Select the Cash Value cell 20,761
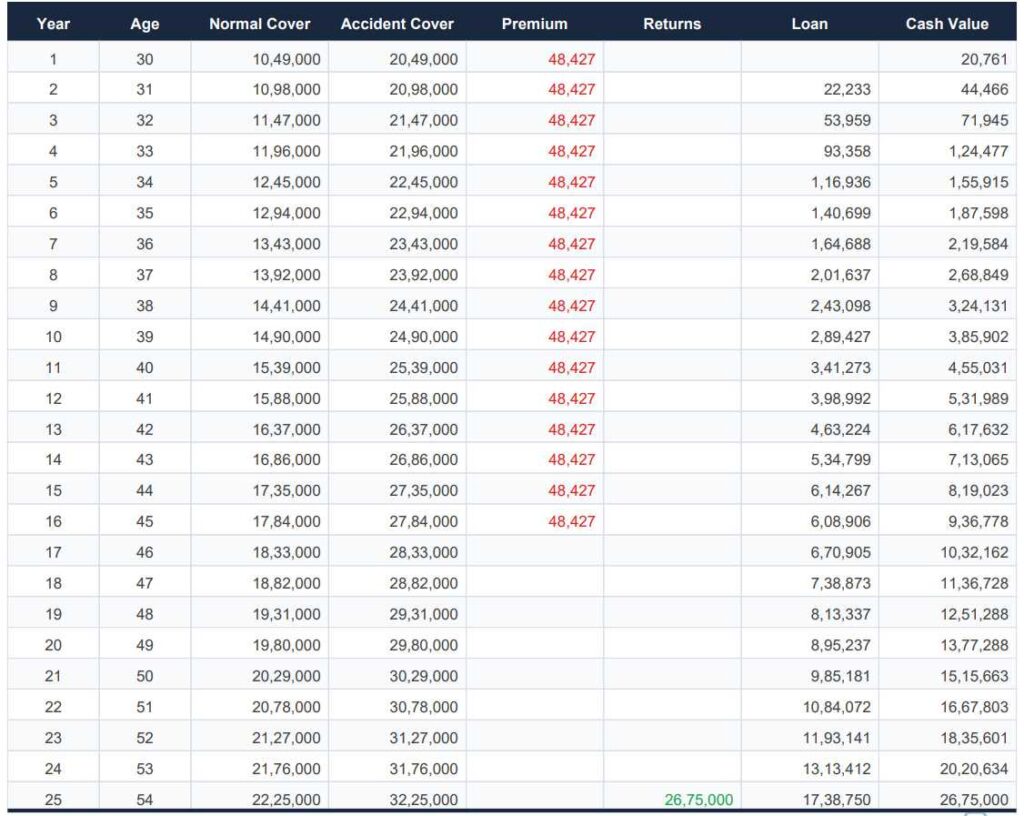The width and height of the screenshot is (1024, 816). tap(984, 59)
